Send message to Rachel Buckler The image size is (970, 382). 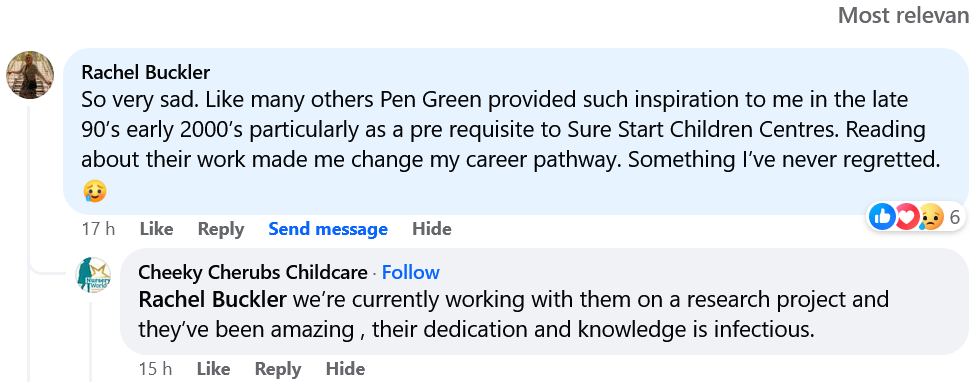[x=328, y=229]
